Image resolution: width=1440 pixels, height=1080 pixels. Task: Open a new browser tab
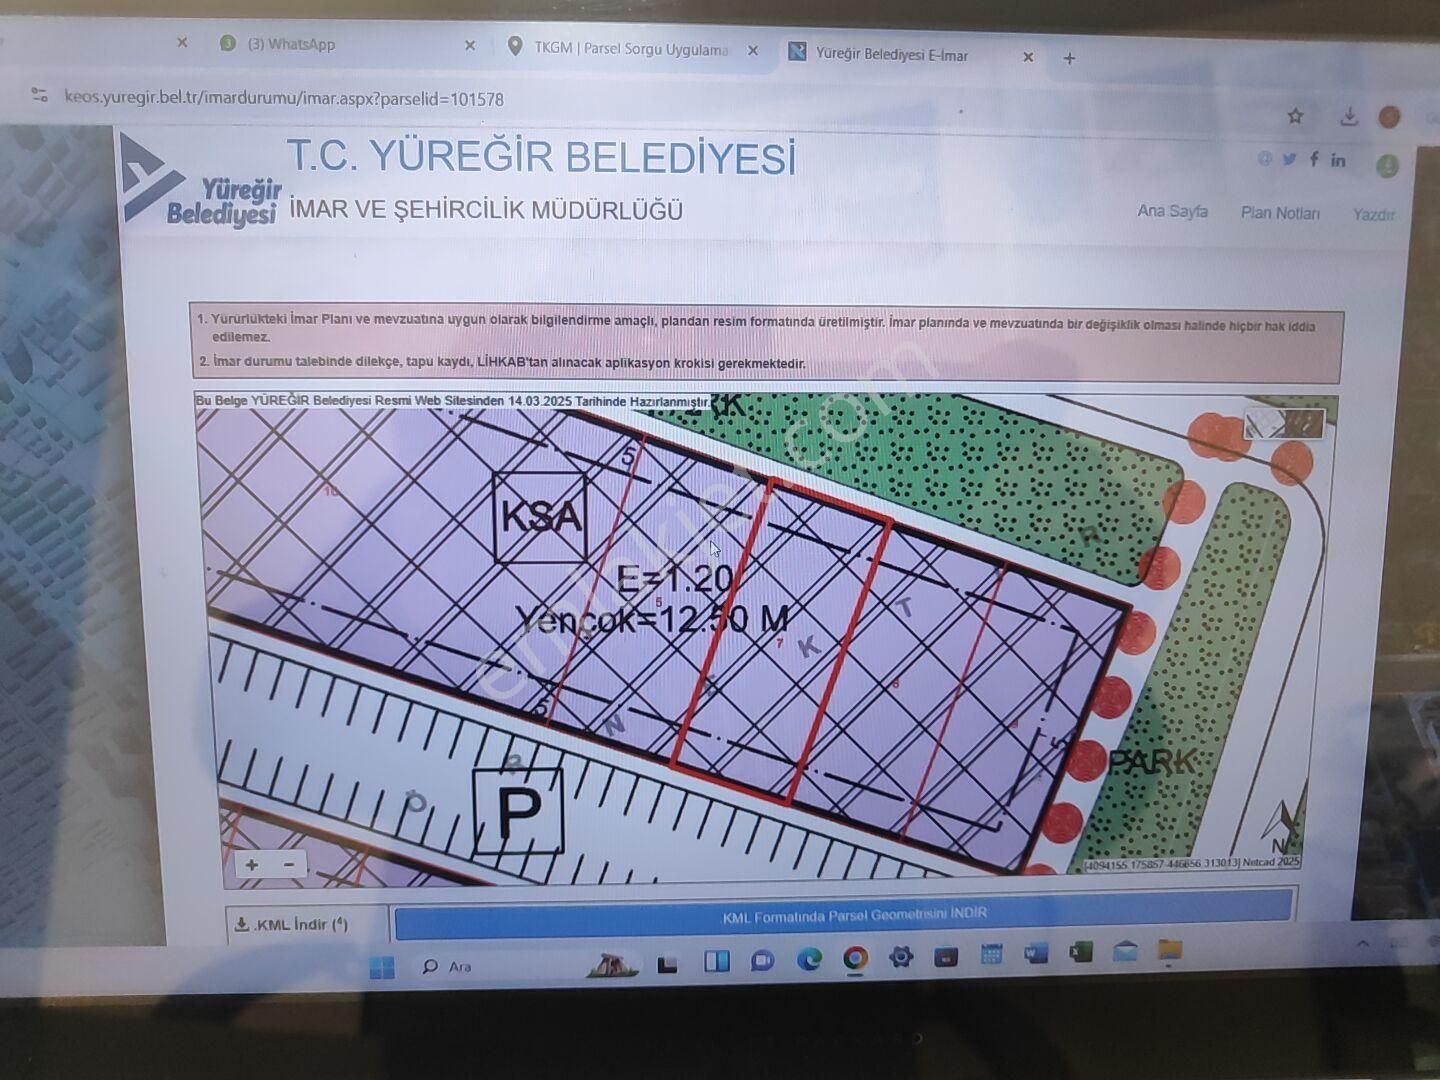click(x=1069, y=58)
